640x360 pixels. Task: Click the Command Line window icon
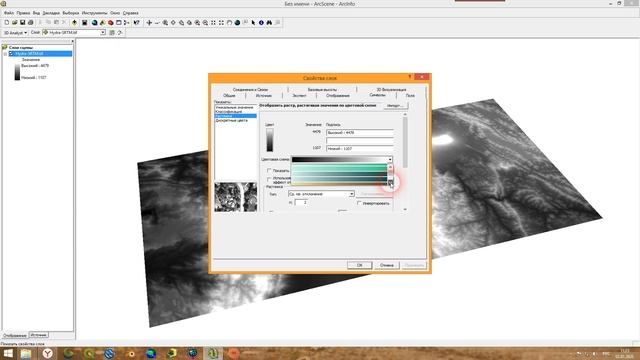coord(119,22)
